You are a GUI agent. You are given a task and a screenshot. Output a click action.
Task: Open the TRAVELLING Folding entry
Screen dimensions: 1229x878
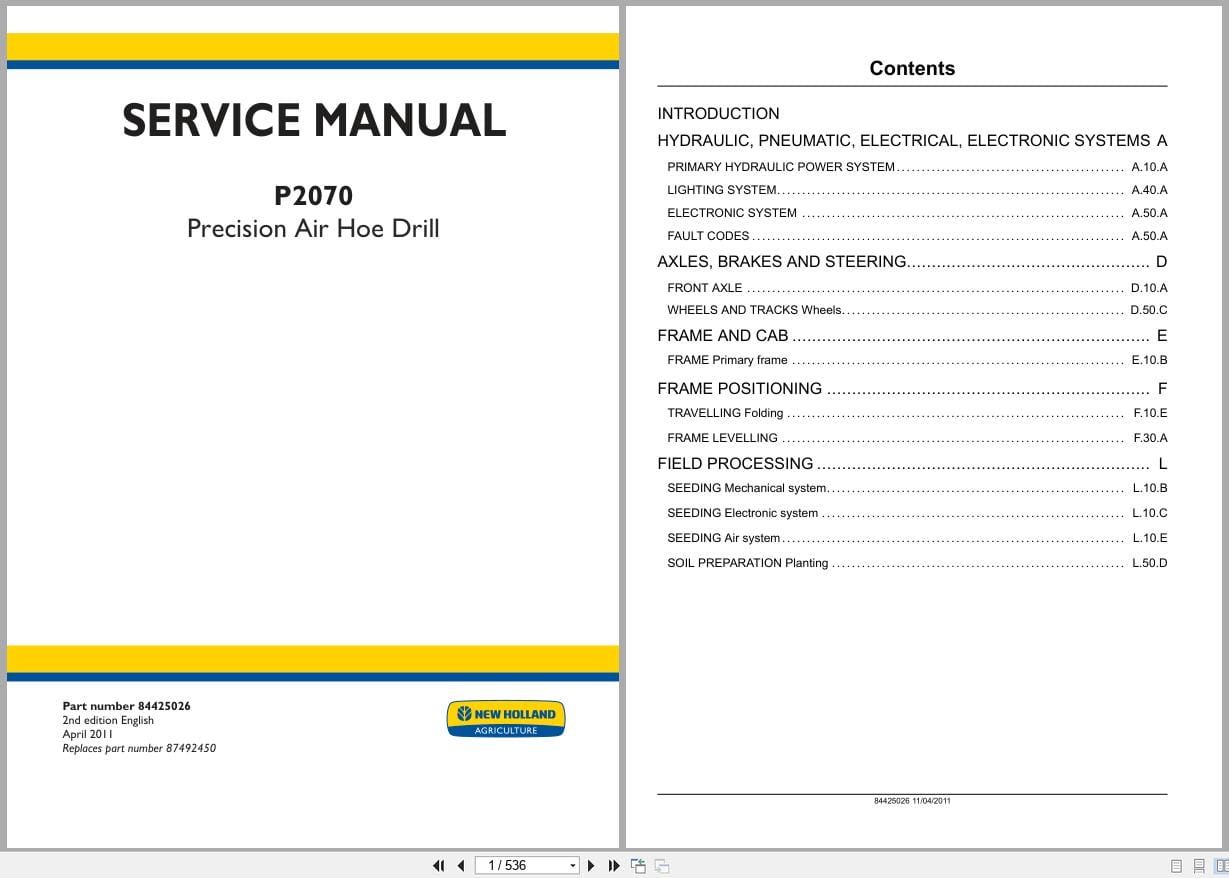tap(917, 413)
